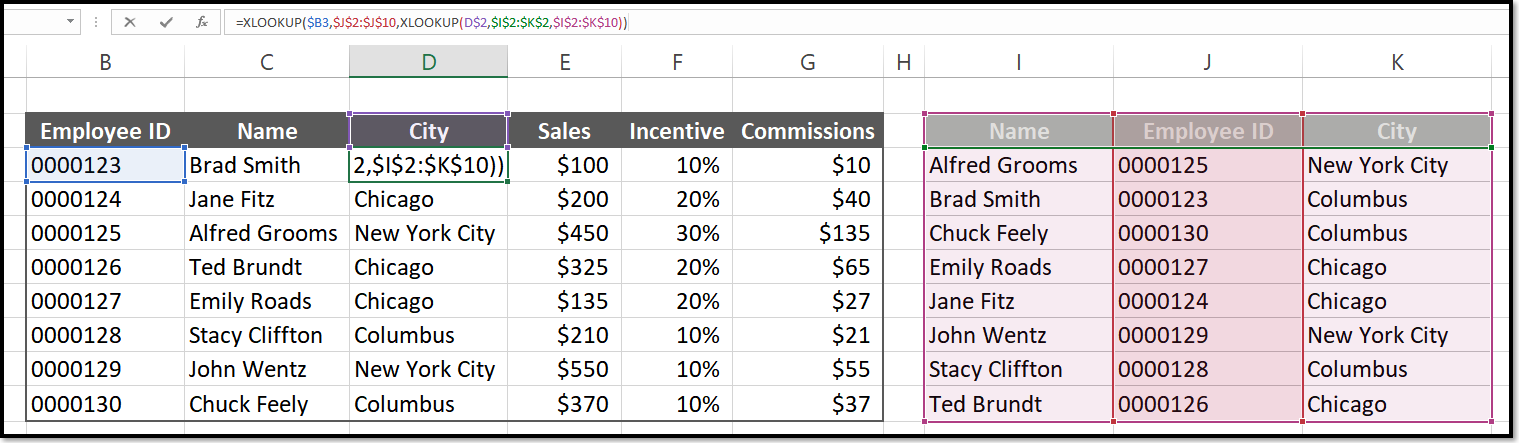
Task: Select column B header
Action: pos(105,62)
